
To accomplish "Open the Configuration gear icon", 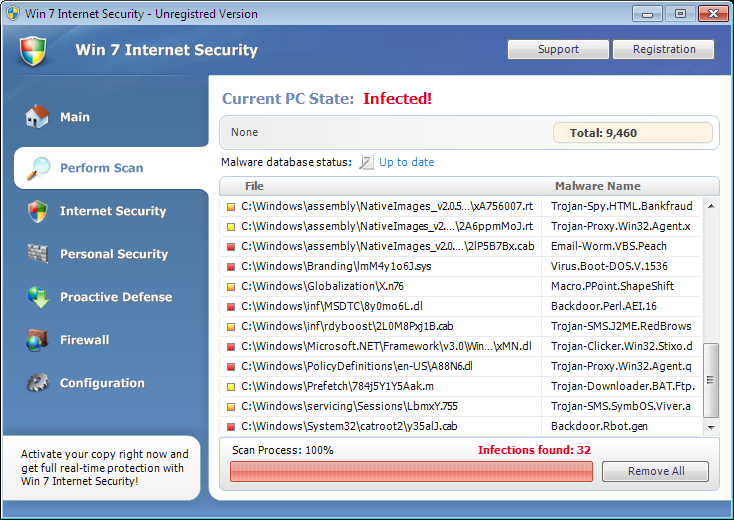I will [x=37, y=383].
